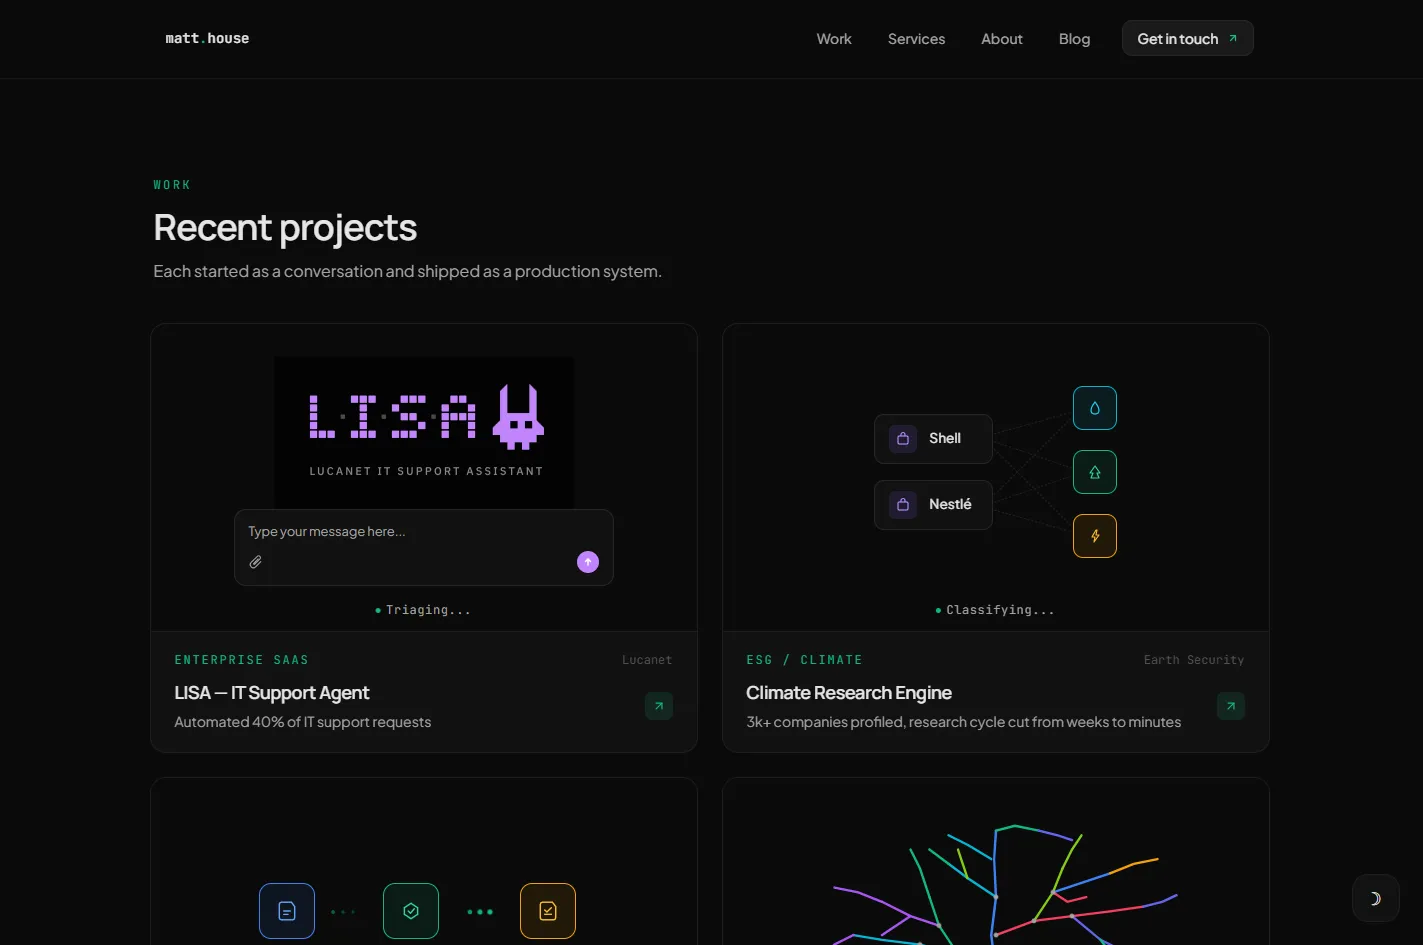Click the paperclip attachment icon in chat box
Image resolution: width=1423 pixels, height=945 pixels.
(256, 562)
